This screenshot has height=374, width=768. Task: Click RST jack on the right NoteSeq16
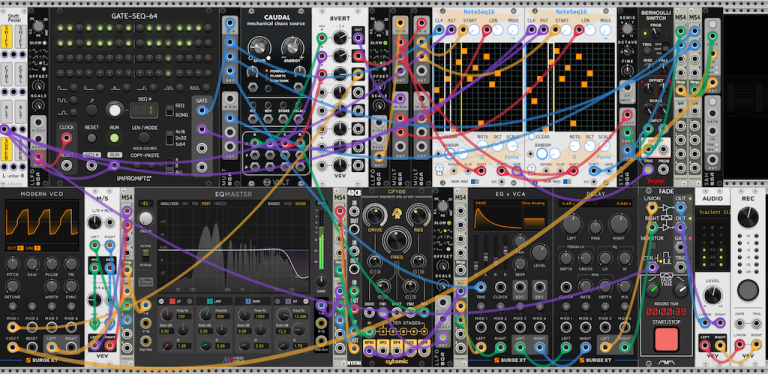pyautogui.click(x=543, y=30)
